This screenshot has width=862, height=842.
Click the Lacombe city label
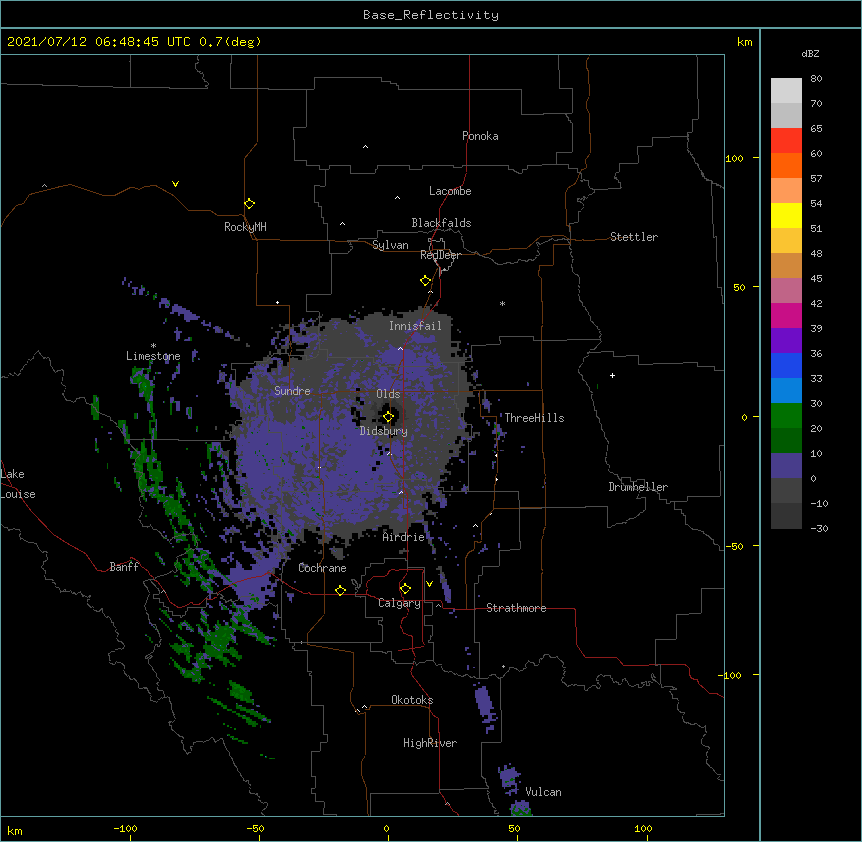(x=450, y=191)
